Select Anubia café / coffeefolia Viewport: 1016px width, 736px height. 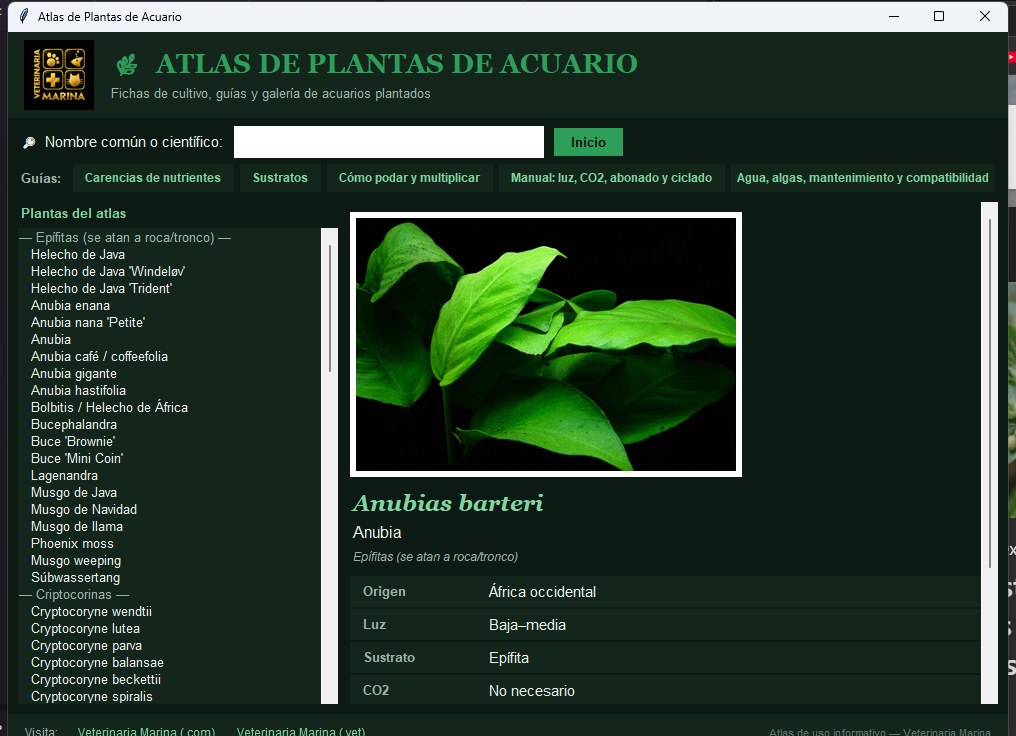coord(99,356)
